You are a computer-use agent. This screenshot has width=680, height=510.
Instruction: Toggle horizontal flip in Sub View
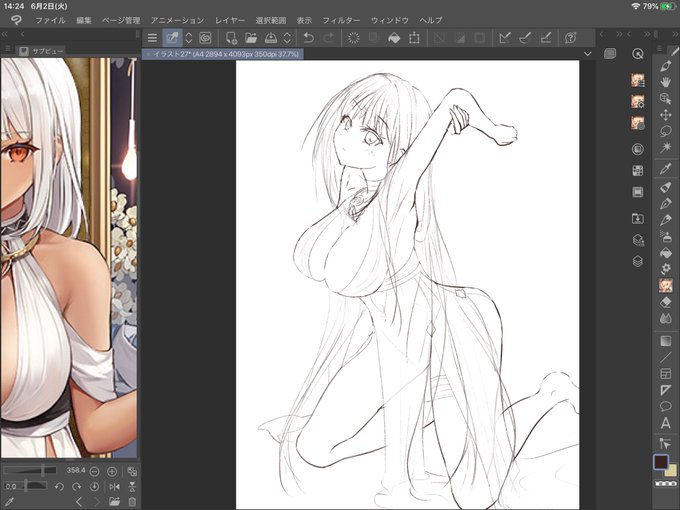[x=114, y=487]
